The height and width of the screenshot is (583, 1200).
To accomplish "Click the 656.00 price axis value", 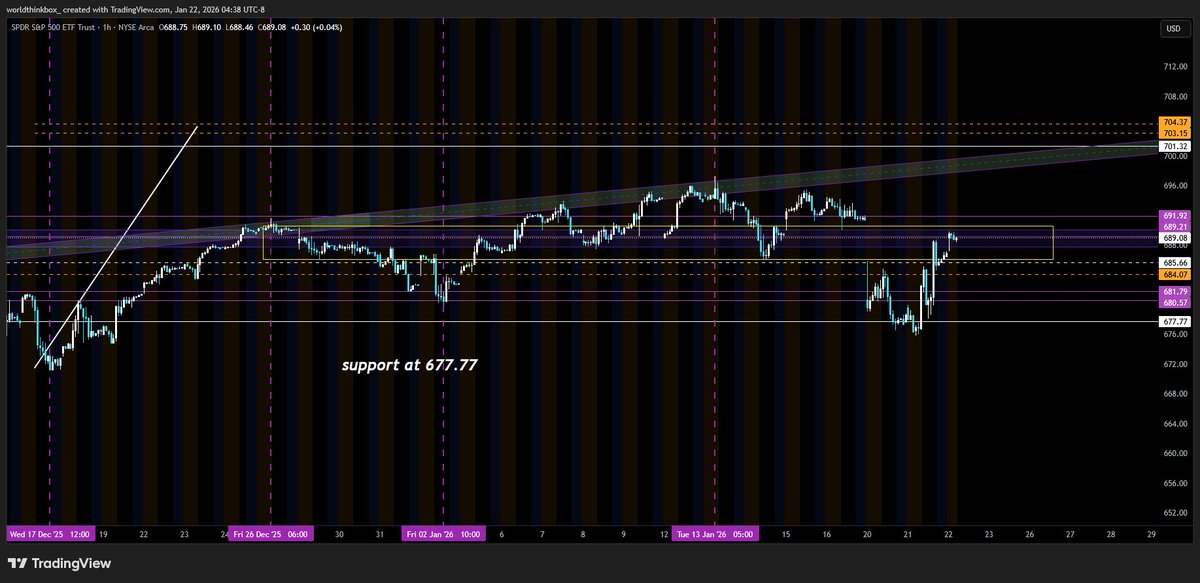I will pos(1174,482).
